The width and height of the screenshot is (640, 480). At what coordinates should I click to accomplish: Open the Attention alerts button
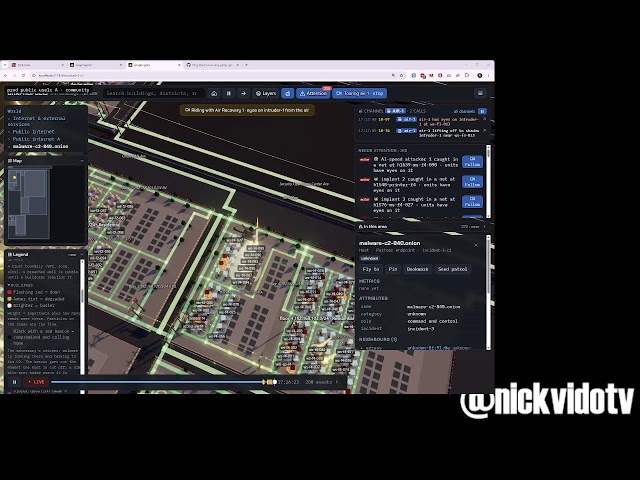[x=313, y=93]
